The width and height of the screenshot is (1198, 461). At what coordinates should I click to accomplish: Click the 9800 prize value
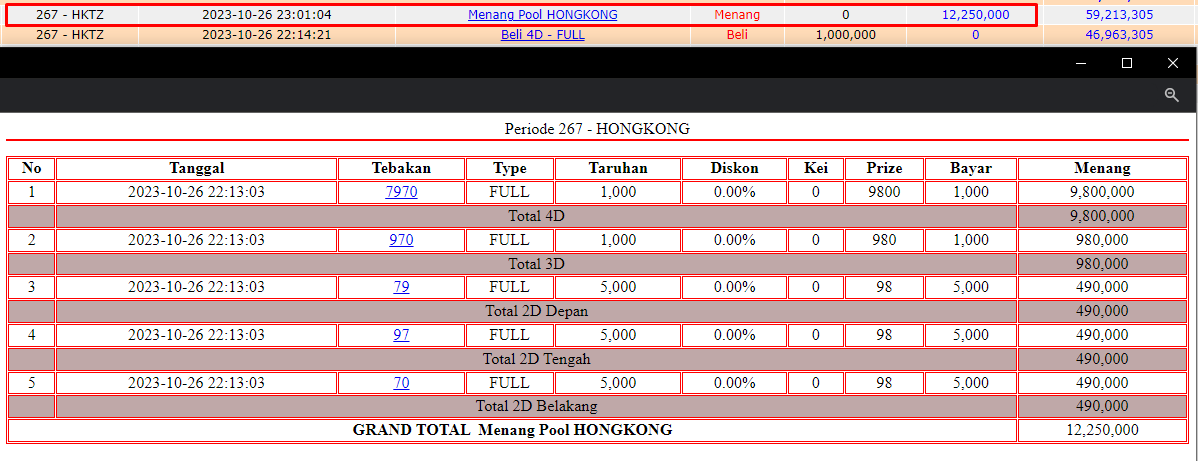point(884,192)
